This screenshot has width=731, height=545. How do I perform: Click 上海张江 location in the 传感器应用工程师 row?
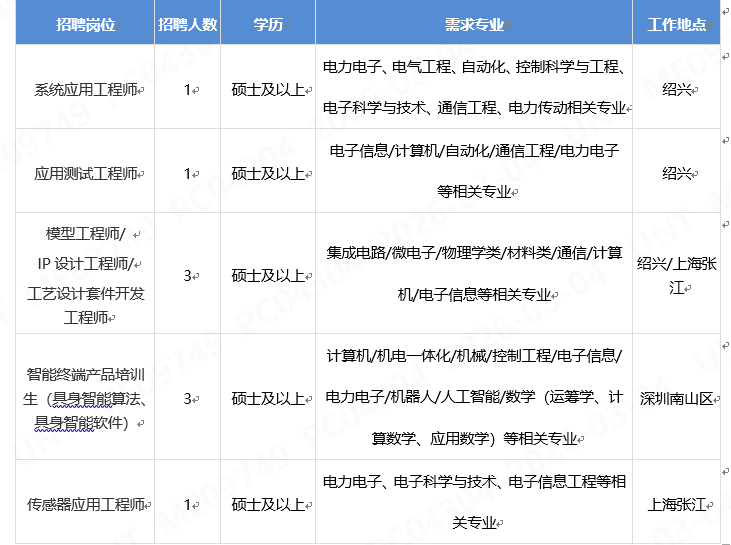(x=676, y=503)
